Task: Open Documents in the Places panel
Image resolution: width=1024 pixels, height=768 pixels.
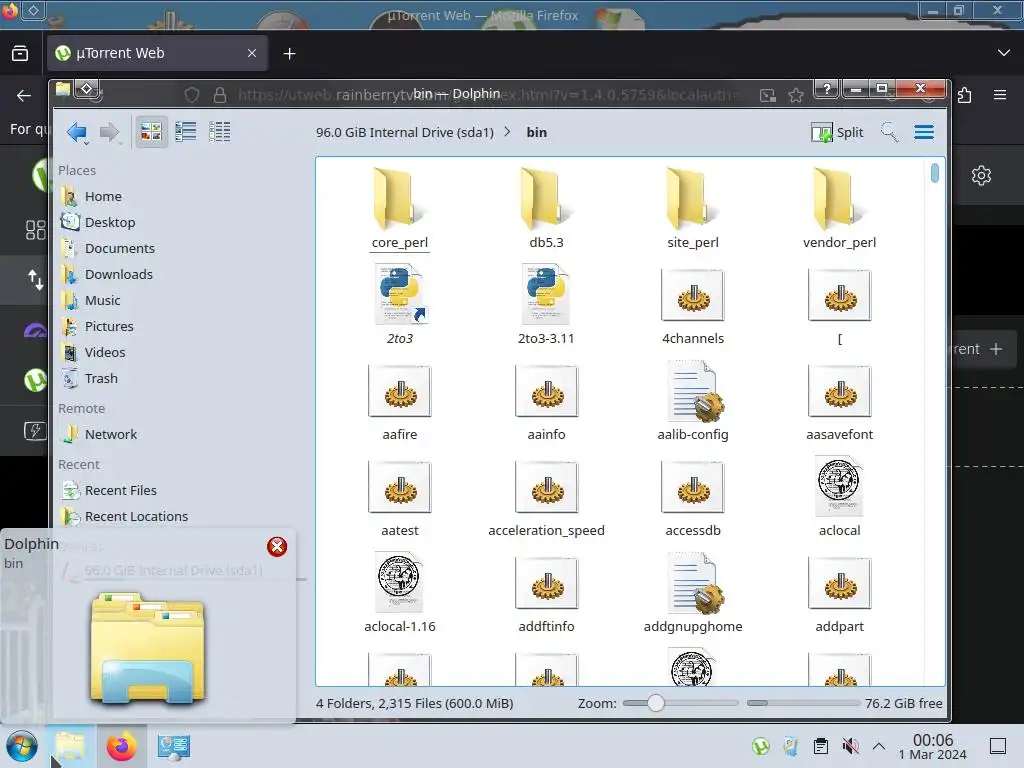Action: pyautogui.click(x=120, y=249)
